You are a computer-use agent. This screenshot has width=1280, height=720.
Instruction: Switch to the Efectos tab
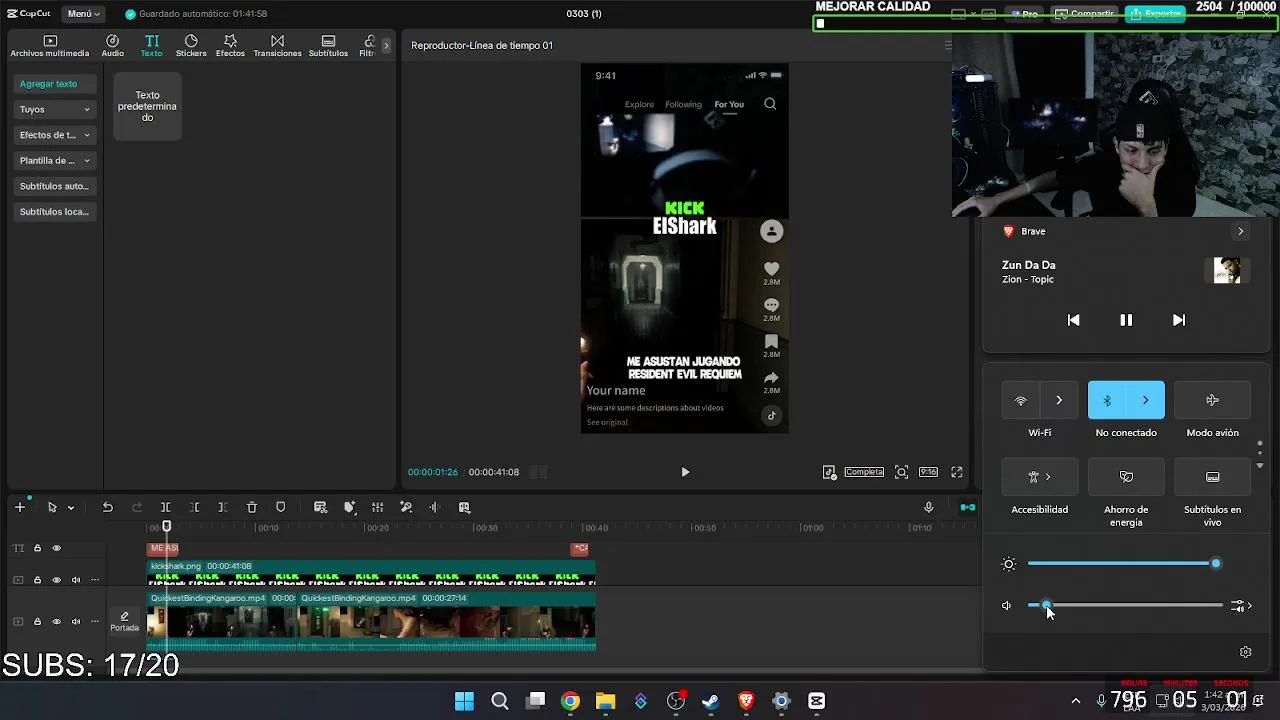230,46
